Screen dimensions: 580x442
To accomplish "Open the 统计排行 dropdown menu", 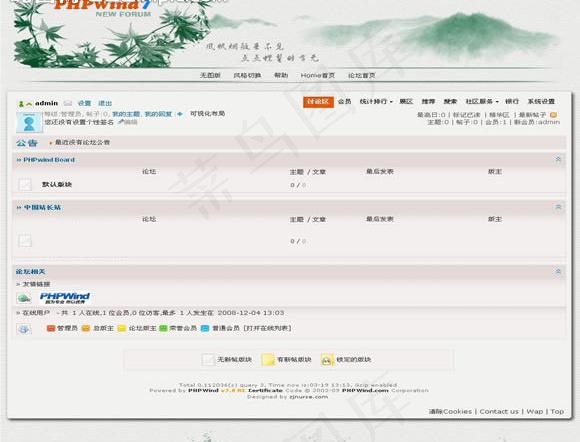I will point(376,101).
